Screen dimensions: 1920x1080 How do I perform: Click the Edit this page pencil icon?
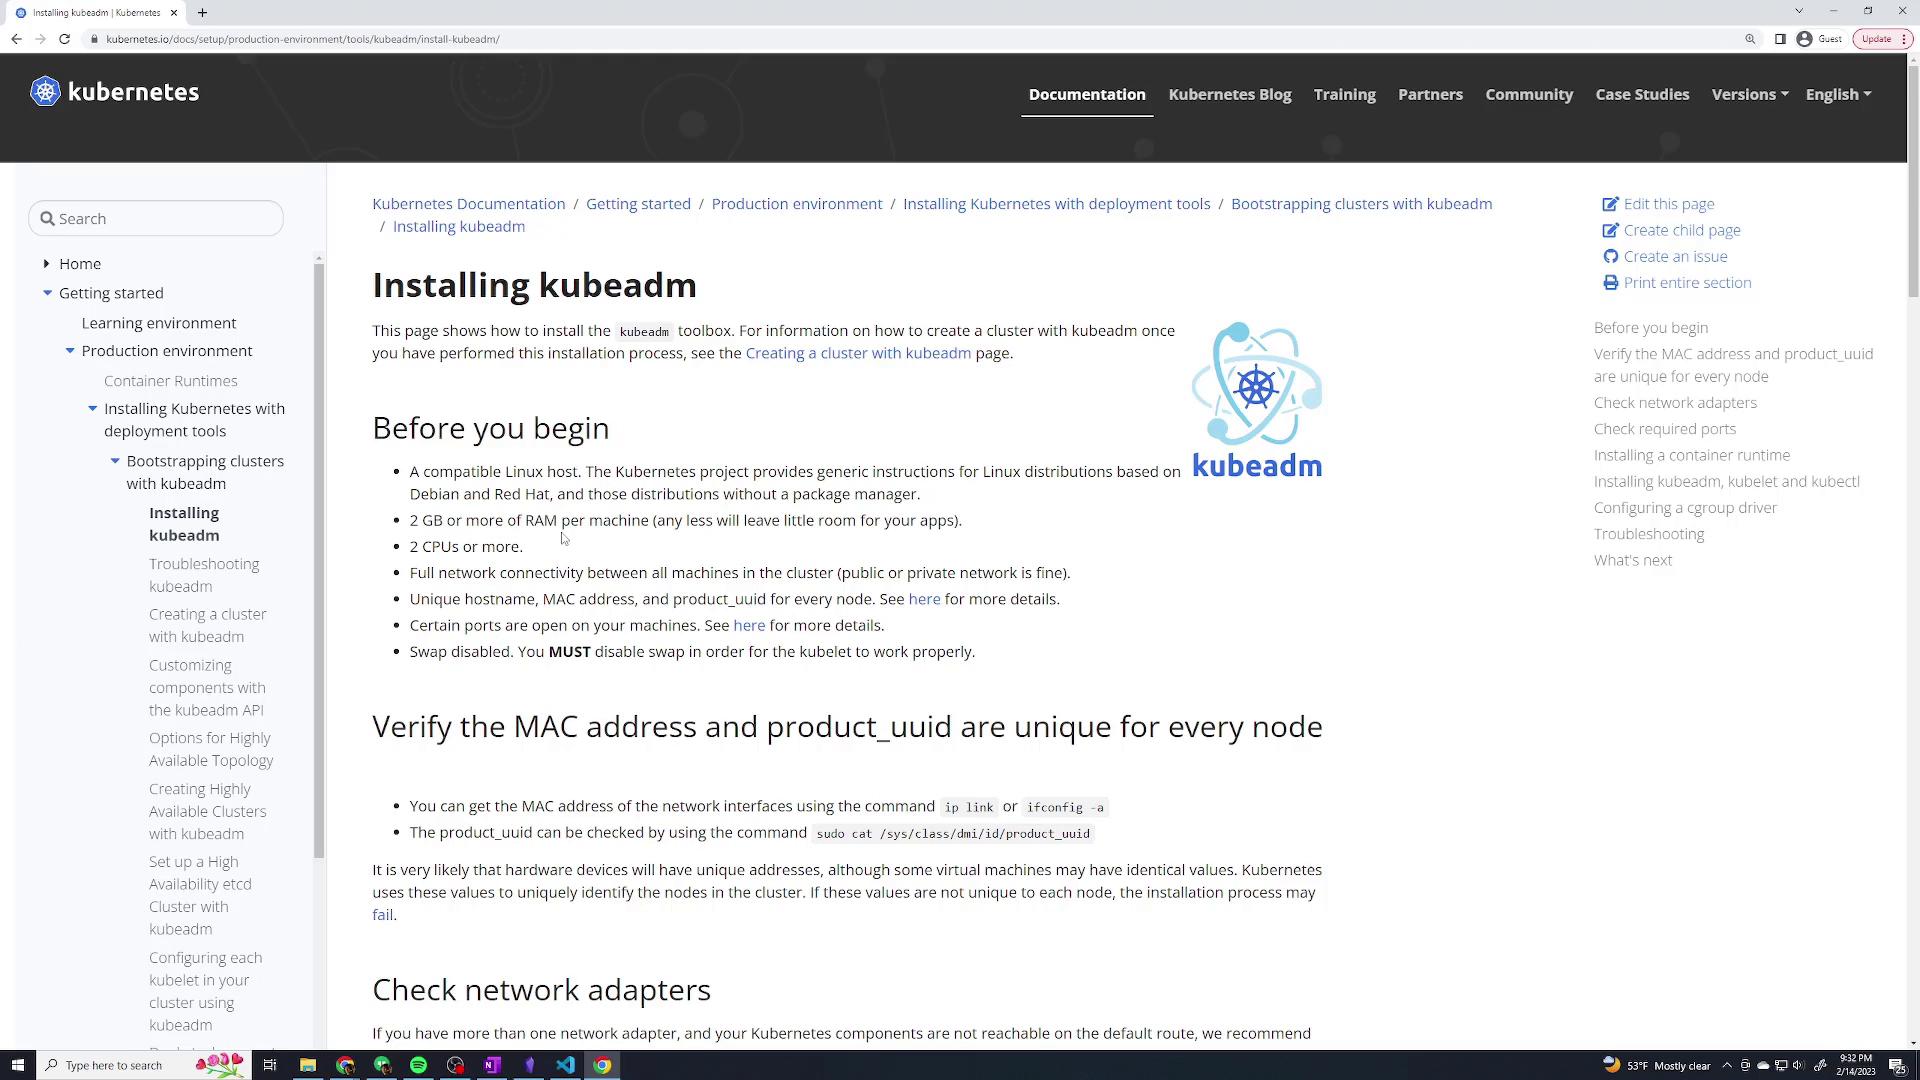click(x=1610, y=204)
